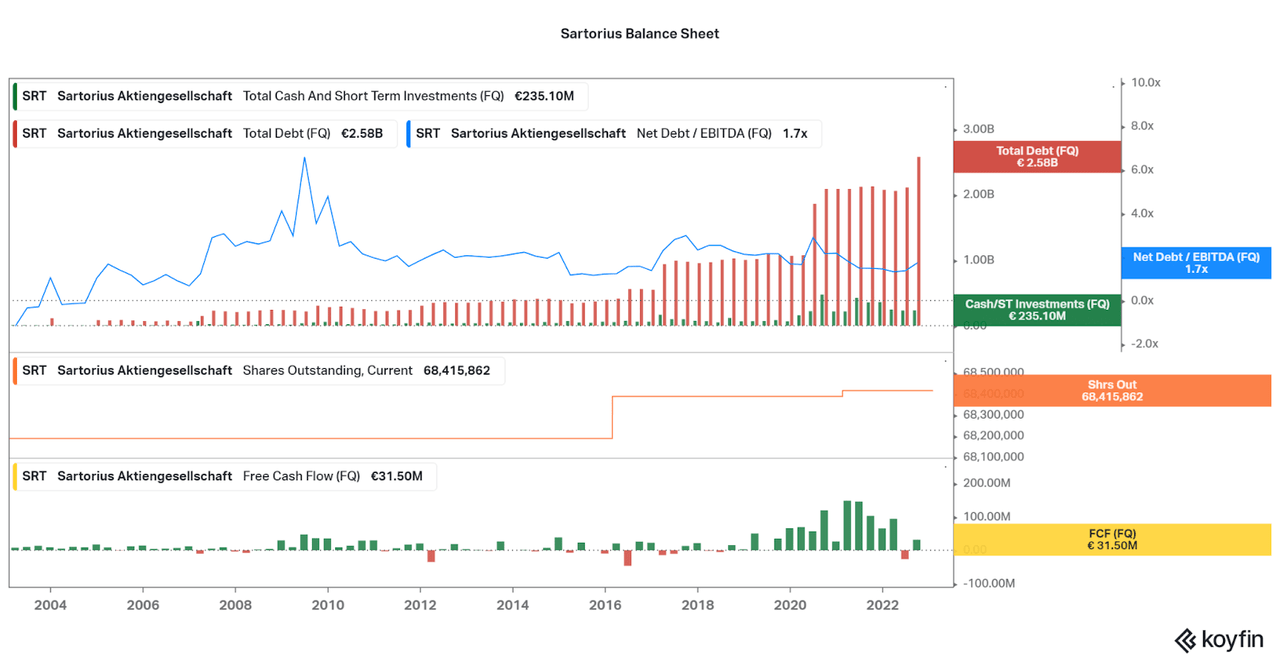Image resolution: width=1280 pixels, height=662 pixels.
Task: Click the blue Net Debt / EBITDA axis badge
Action: [1196, 263]
